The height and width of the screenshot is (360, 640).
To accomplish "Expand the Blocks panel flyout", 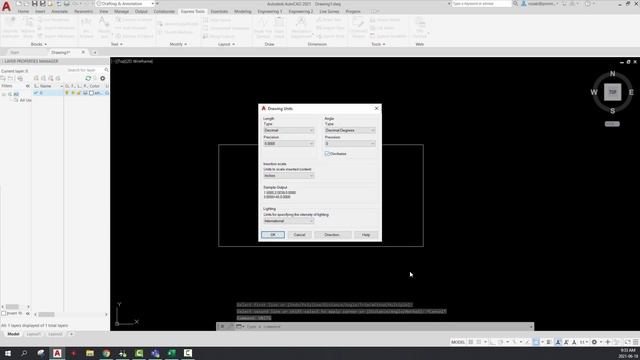I will (39, 44).
